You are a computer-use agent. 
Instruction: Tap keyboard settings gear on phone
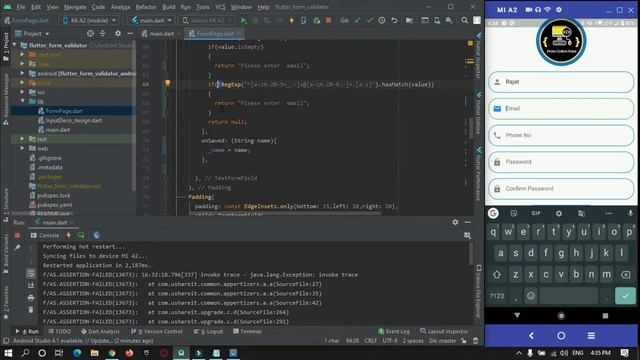[559, 213]
